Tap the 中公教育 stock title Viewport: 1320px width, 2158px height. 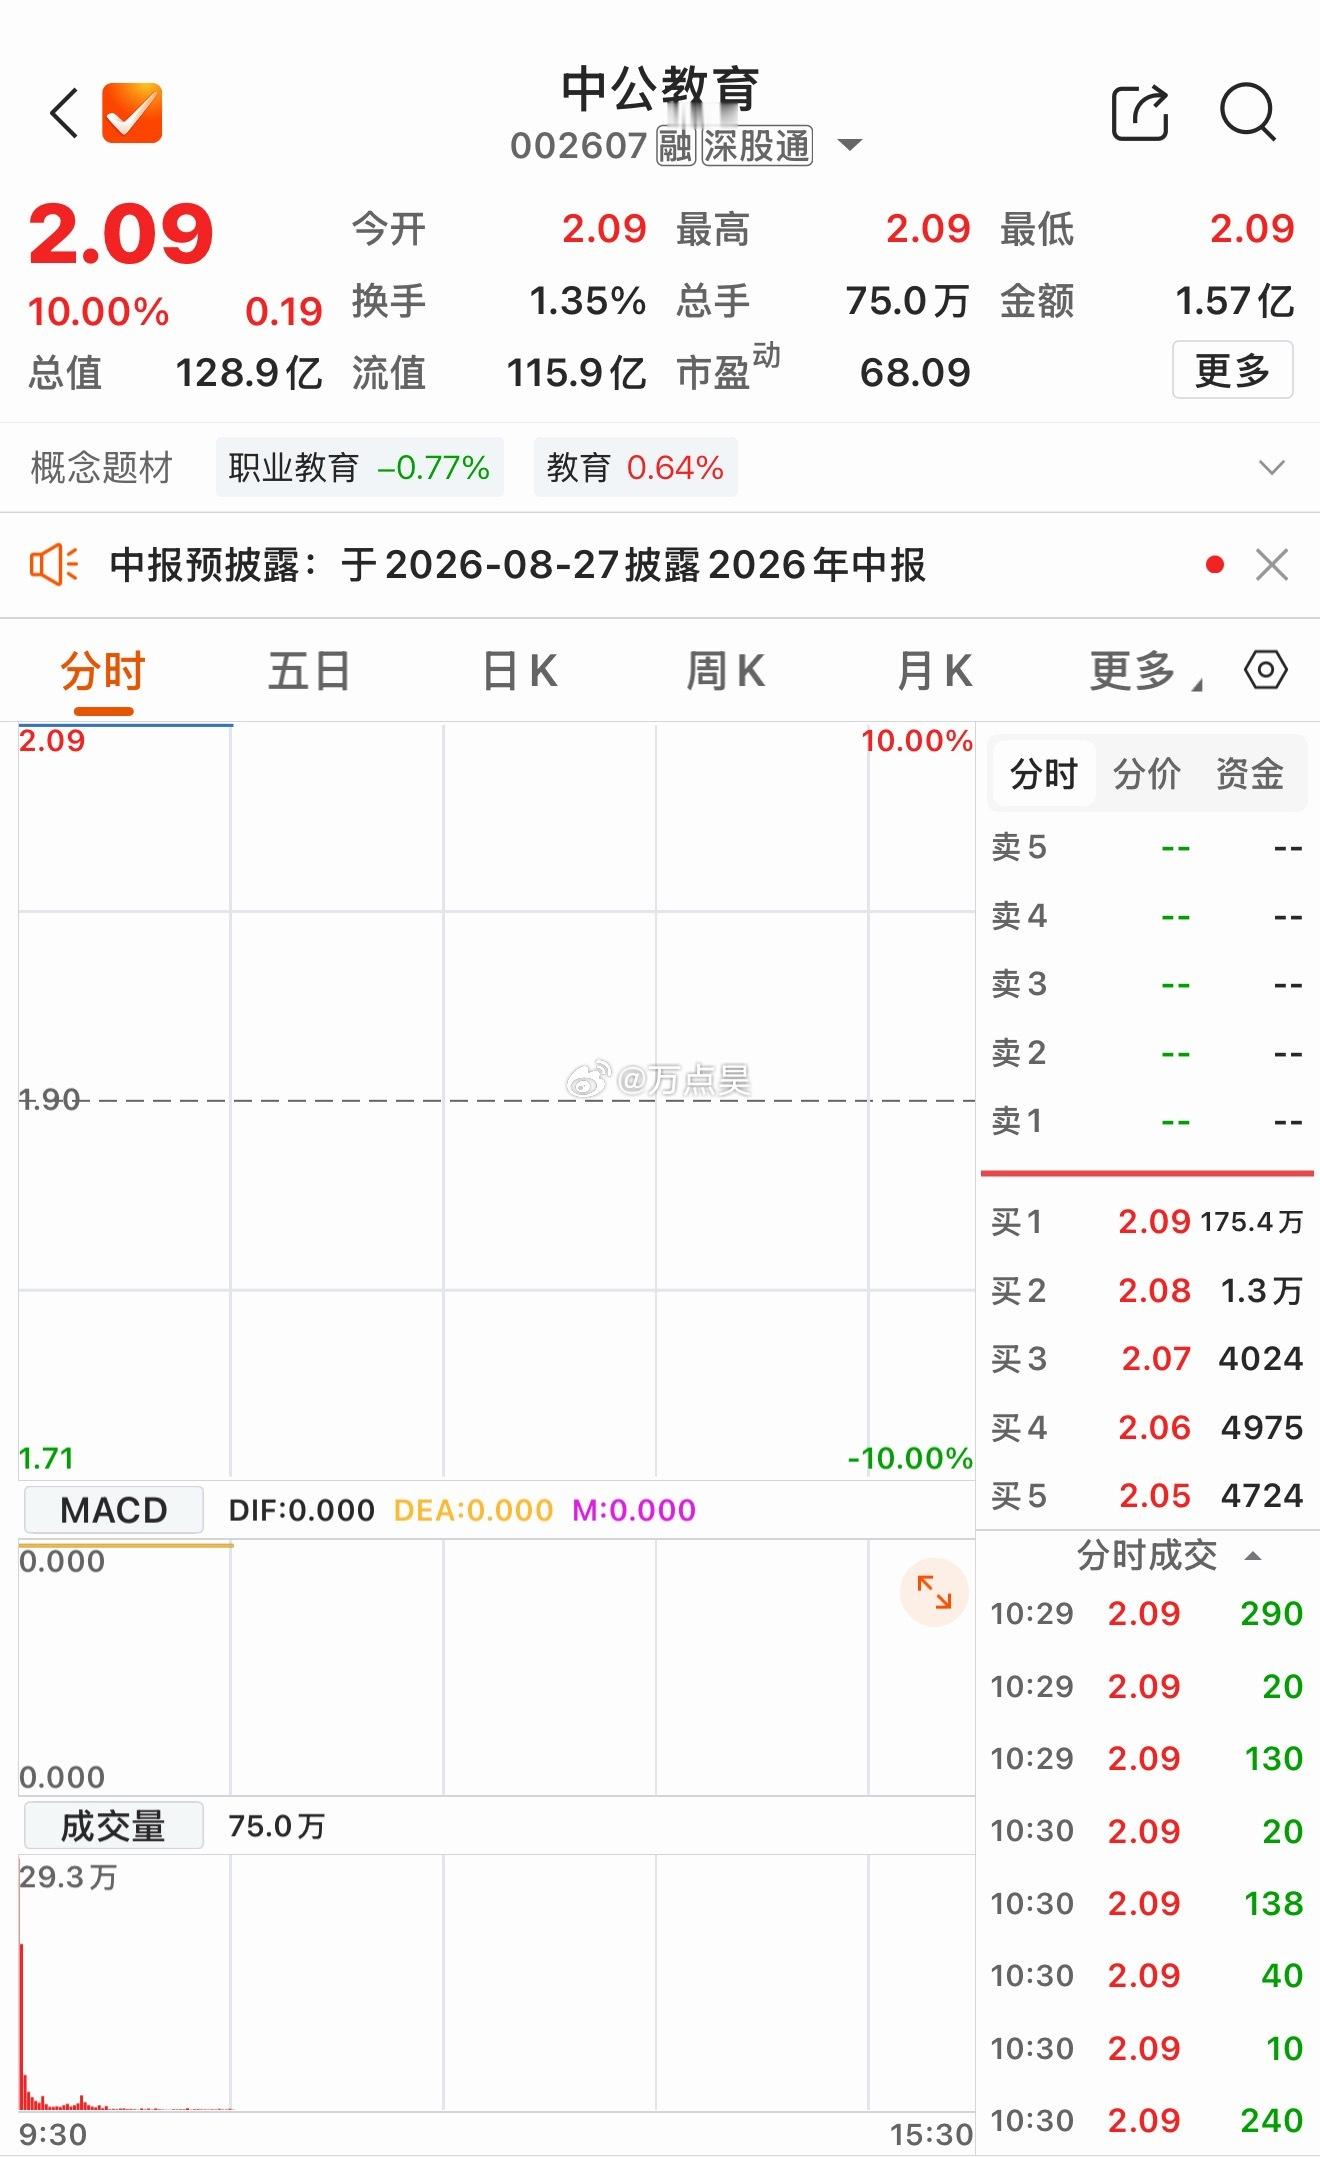click(x=660, y=90)
